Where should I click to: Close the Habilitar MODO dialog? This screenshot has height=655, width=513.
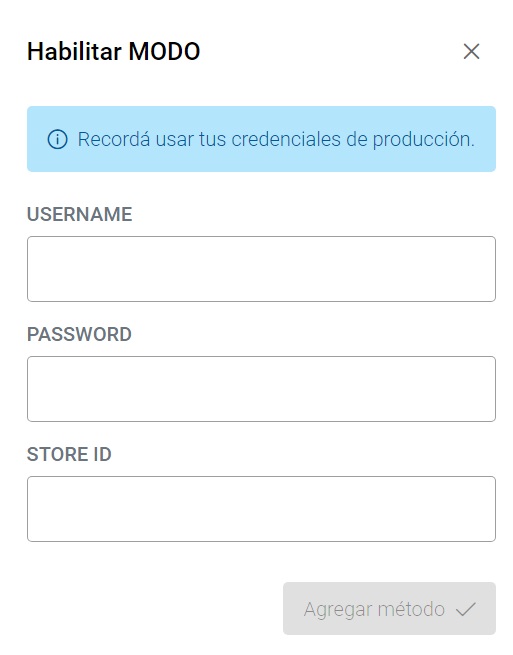[471, 51]
